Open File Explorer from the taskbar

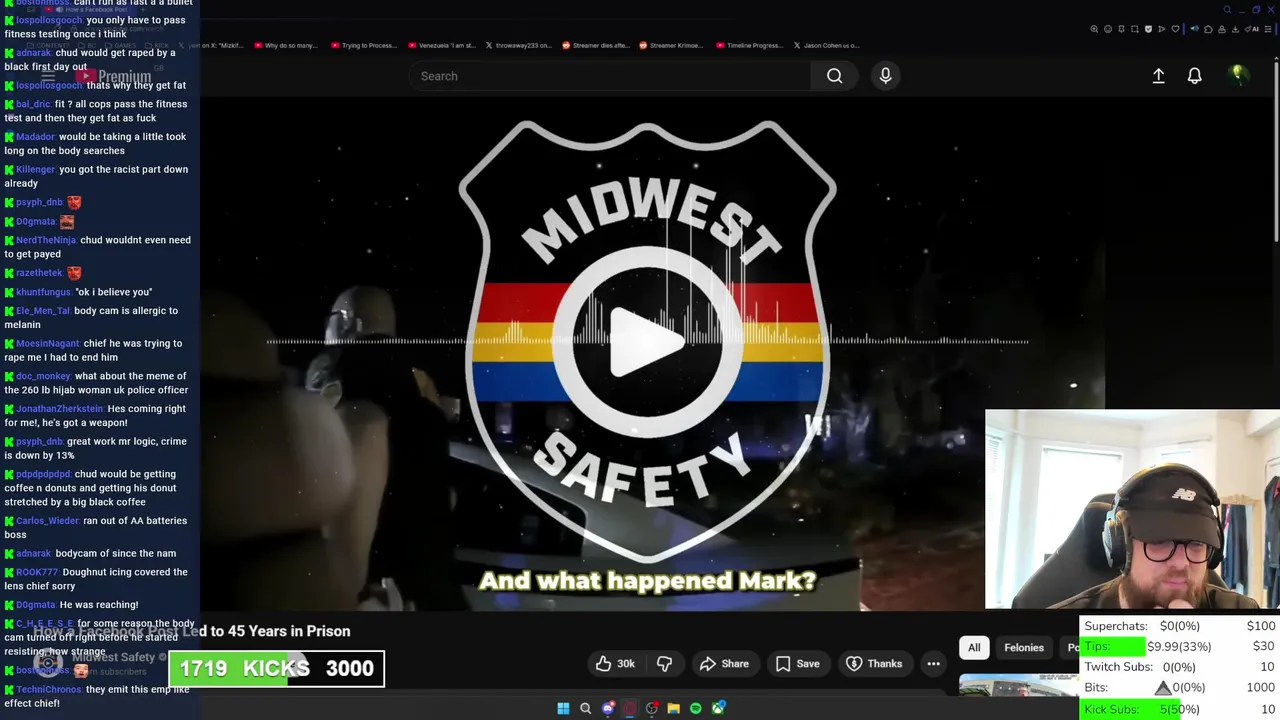pos(674,708)
